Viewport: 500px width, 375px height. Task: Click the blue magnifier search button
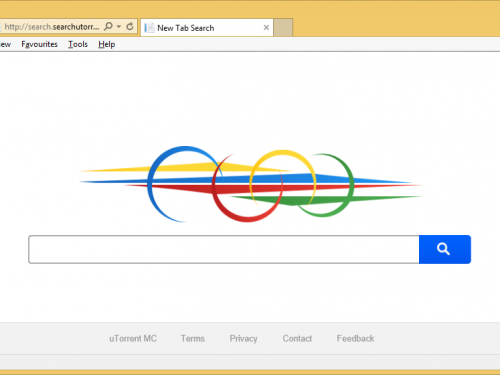point(445,249)
